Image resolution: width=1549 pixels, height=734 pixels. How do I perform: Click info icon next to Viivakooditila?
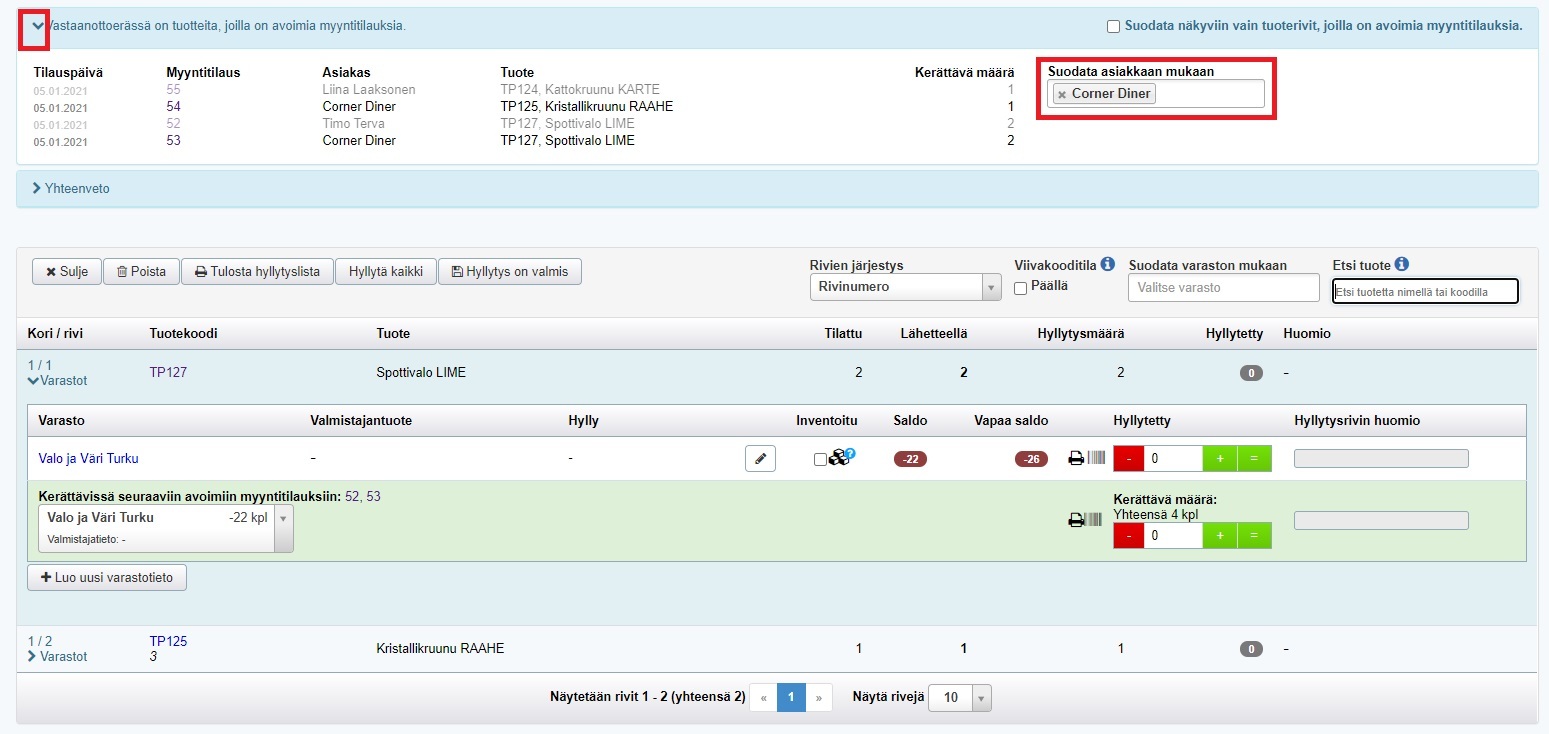pyautogui.click(x=1107, y=265)
